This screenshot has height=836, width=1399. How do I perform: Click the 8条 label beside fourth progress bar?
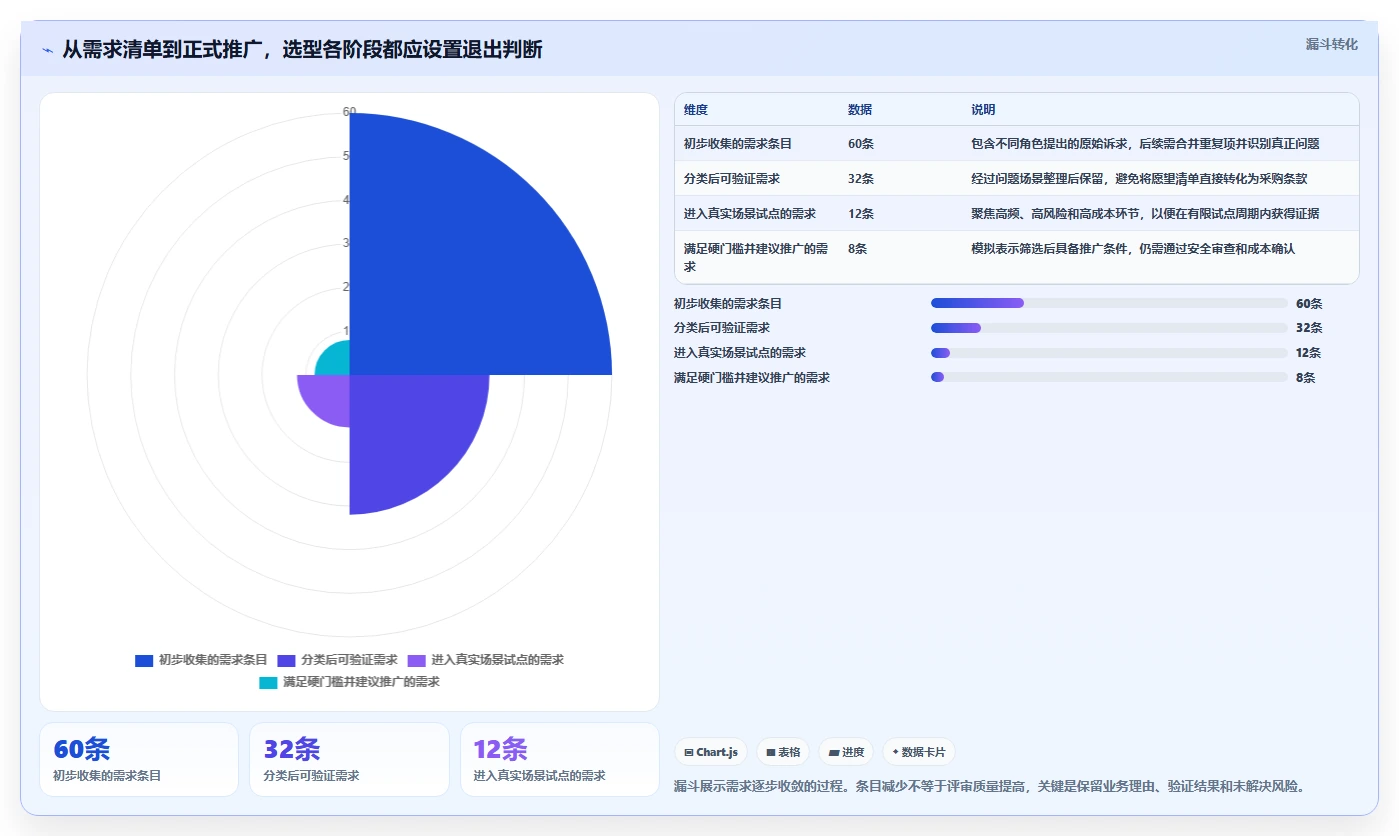point(1306,378)
